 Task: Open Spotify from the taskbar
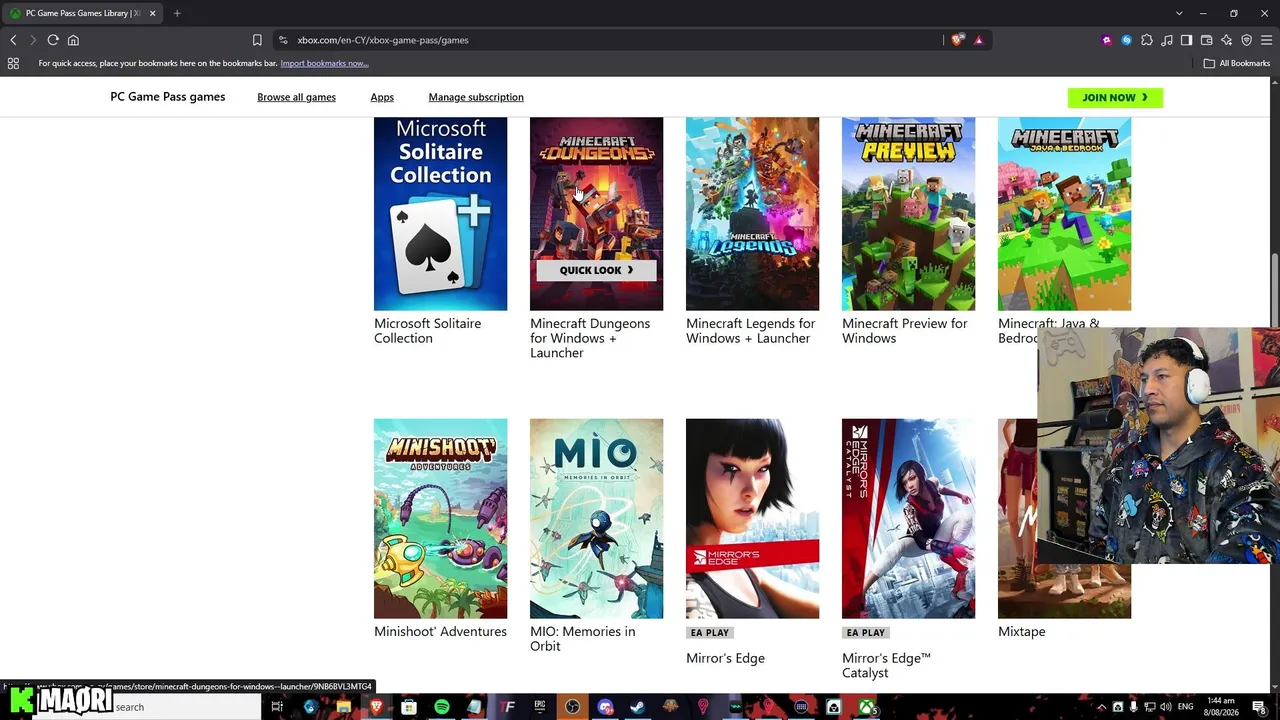click(441, 707)
